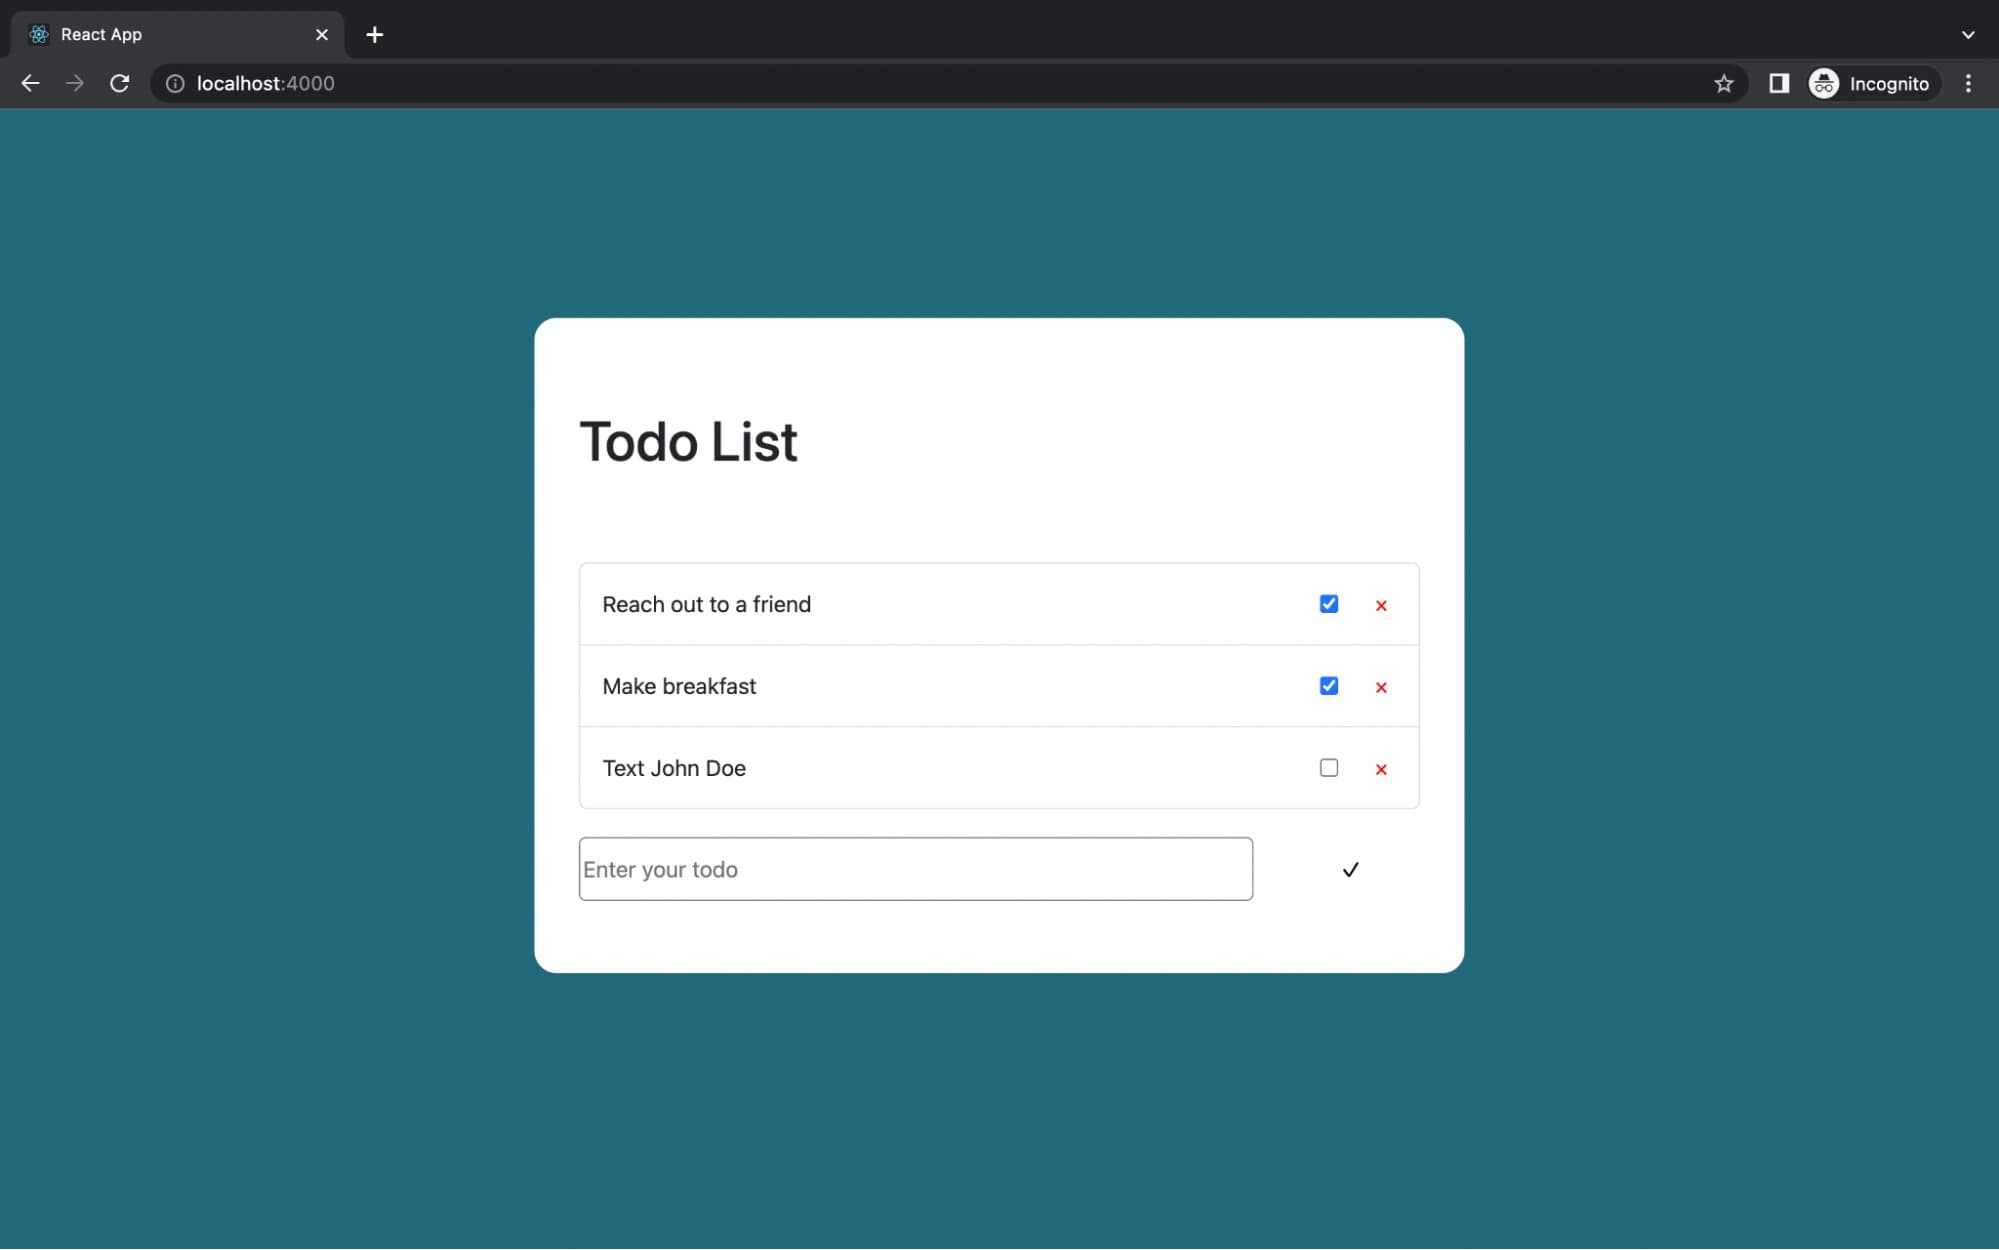Open new tab with plus button
1999x1250 pixels.
tap(372, 33)
